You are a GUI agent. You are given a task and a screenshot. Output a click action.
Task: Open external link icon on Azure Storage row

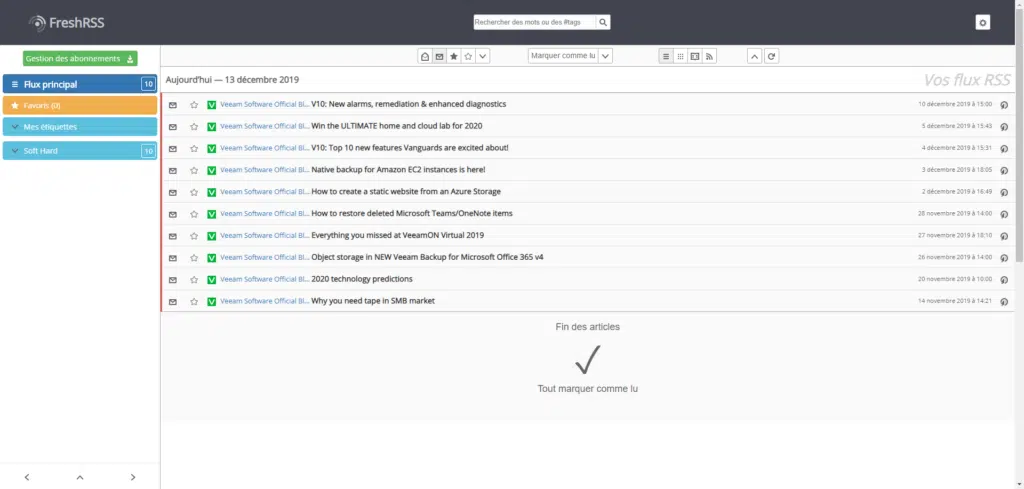click(x=1004, y=192)
